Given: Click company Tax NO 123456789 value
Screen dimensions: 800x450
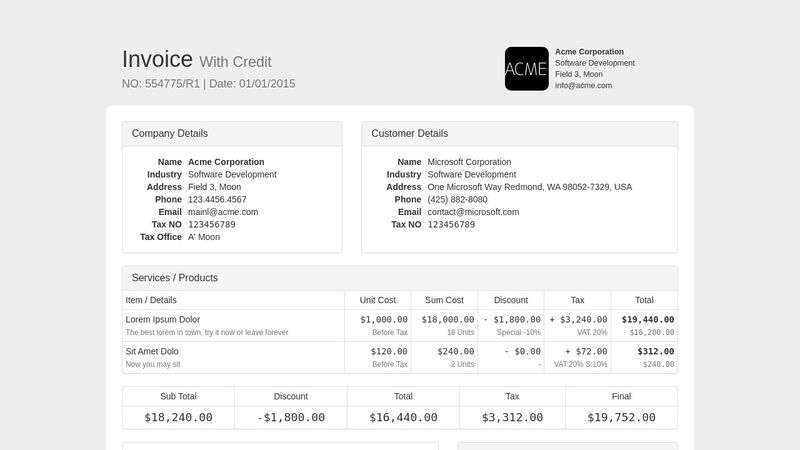Looking at the screenshot, I should click(x=212, y=224).
